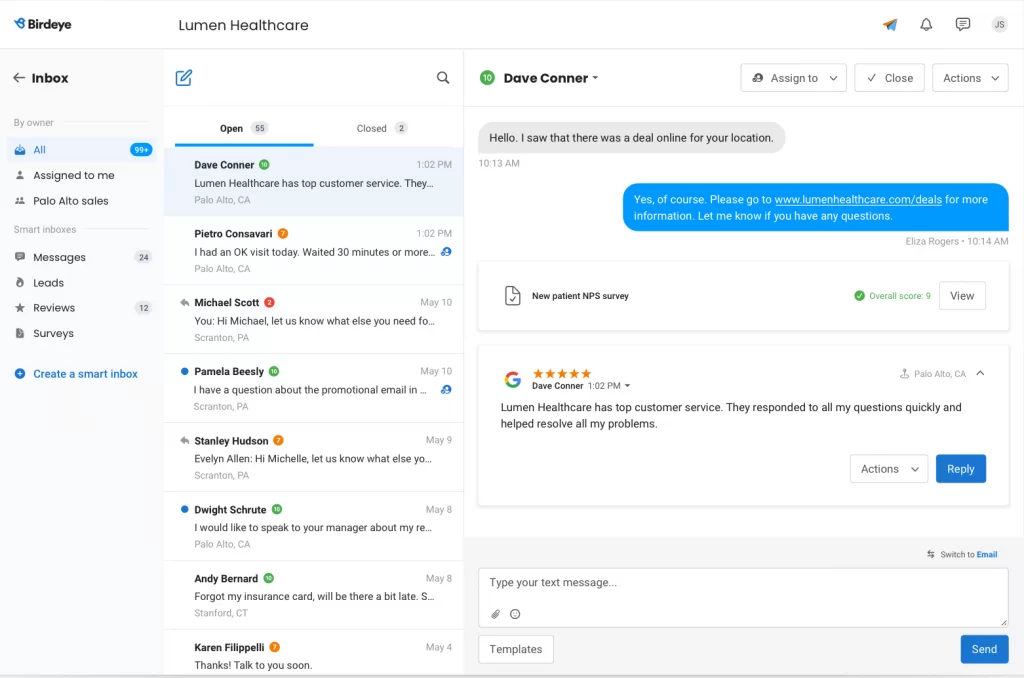Reply to Dave Conner's Google review
This screenshot has width=1024, height=678.
[x=961, y=469]
